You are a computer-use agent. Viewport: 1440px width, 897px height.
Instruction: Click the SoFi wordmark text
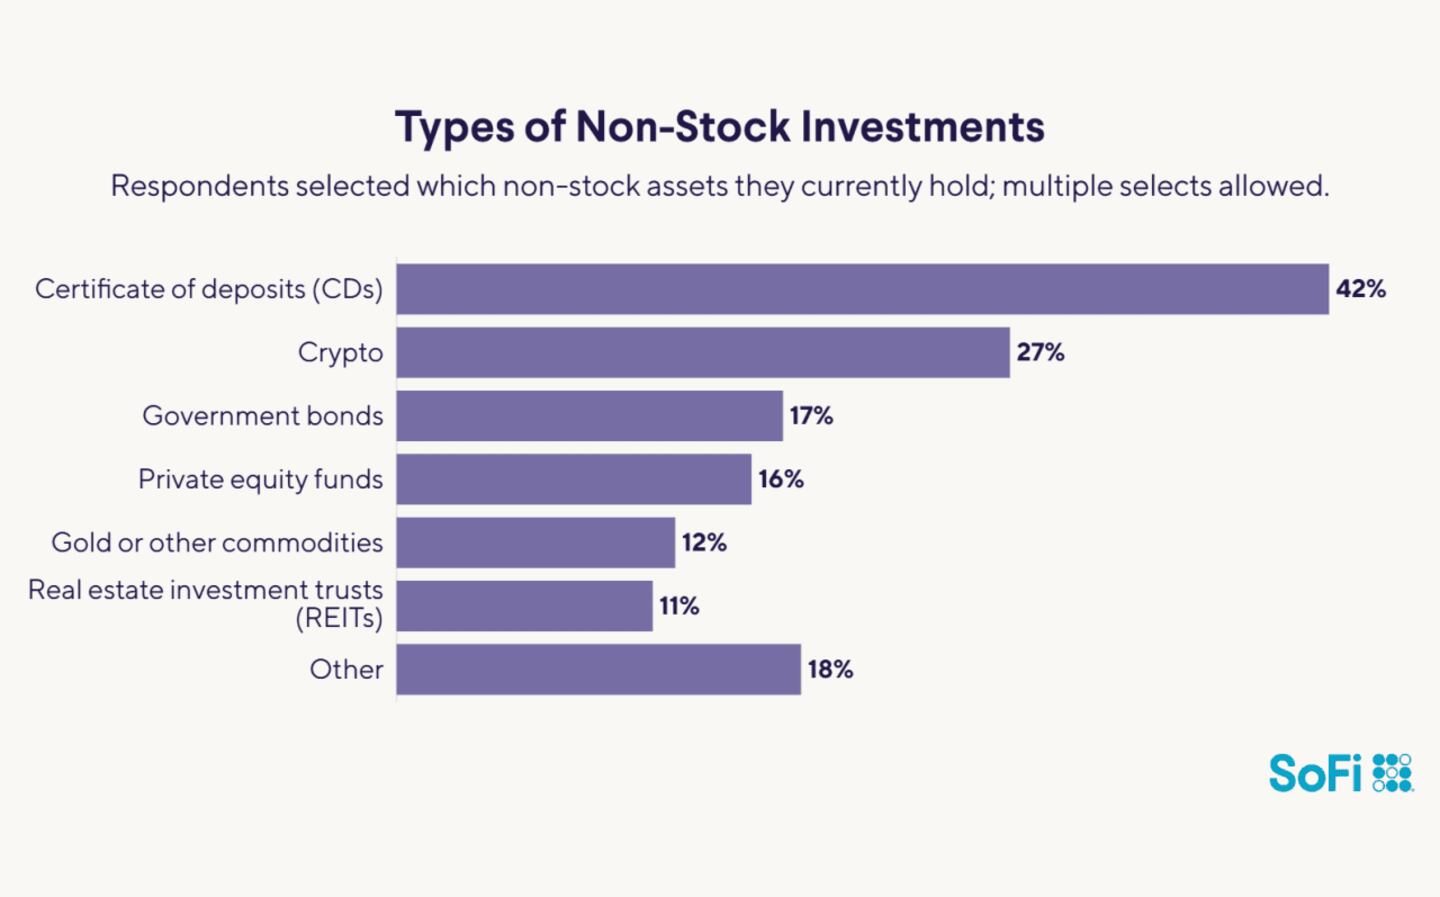(1315, 773)
